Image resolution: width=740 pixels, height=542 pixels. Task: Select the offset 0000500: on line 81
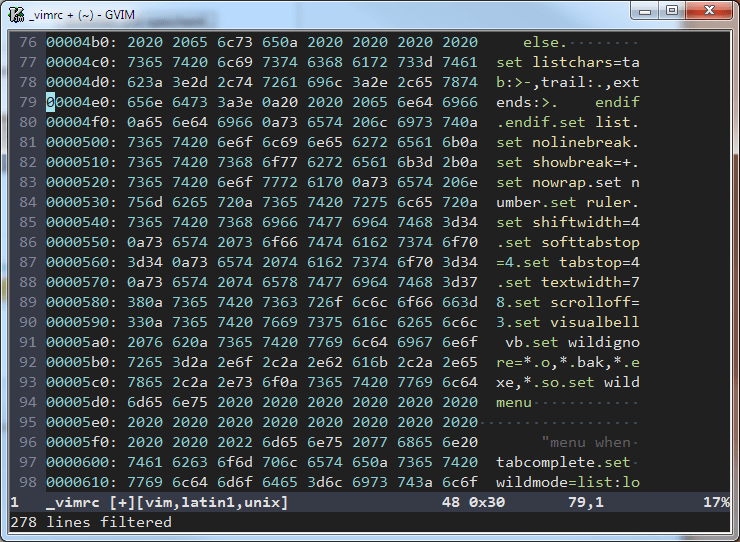(81, 142)
